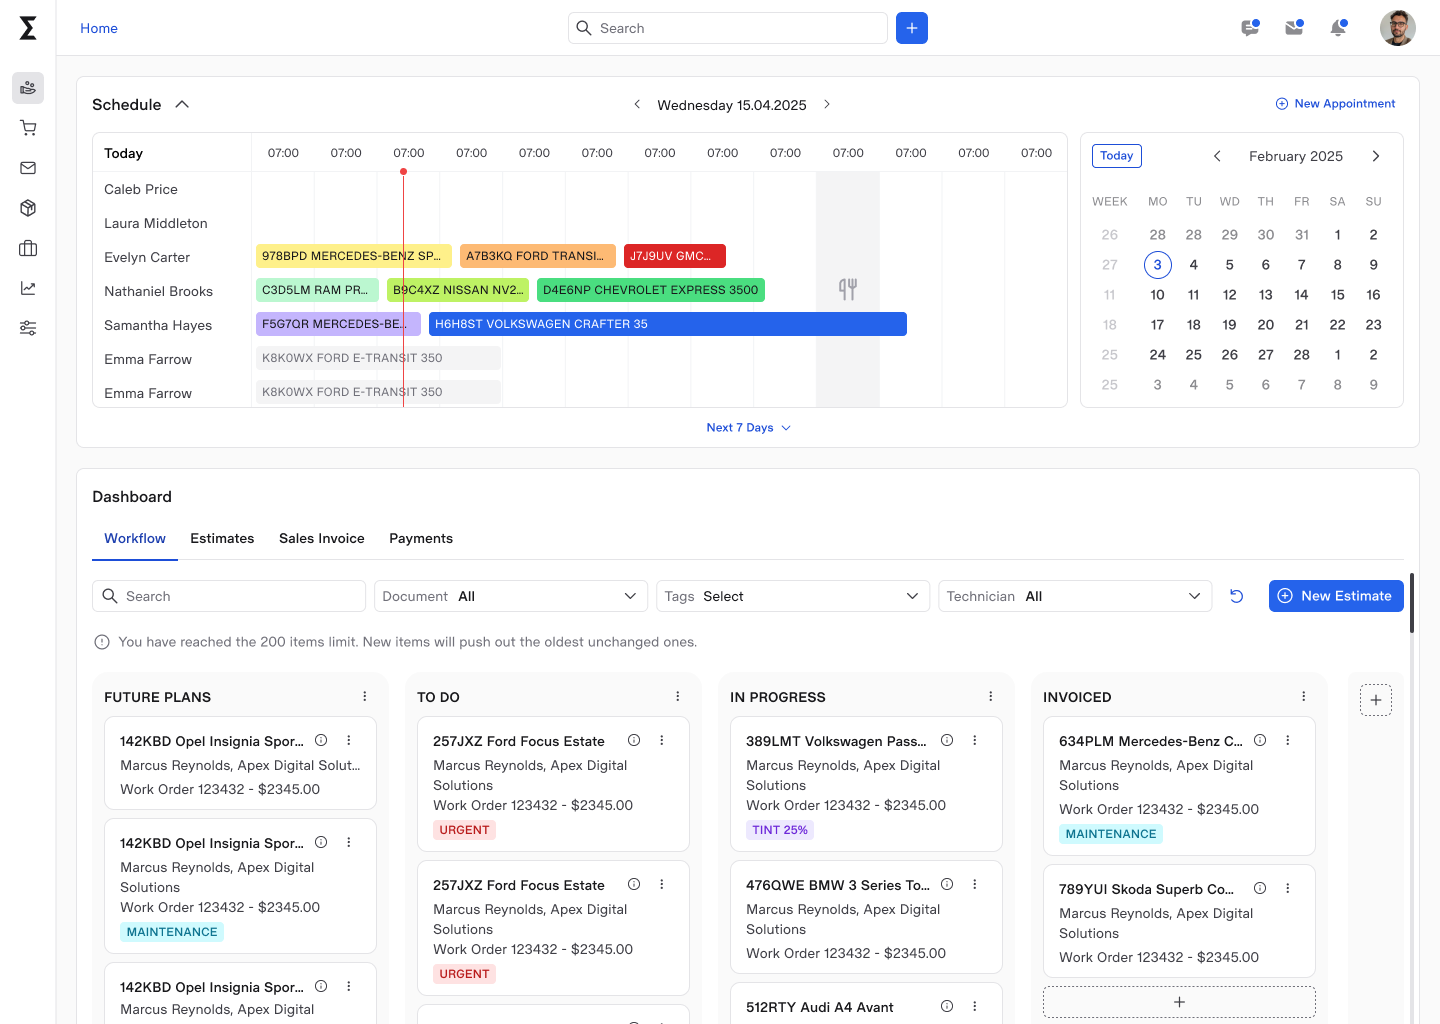The height and width of the screenshot is (1024, 1440).
Task: Open the Tags select dropdown
Action: 793,596
